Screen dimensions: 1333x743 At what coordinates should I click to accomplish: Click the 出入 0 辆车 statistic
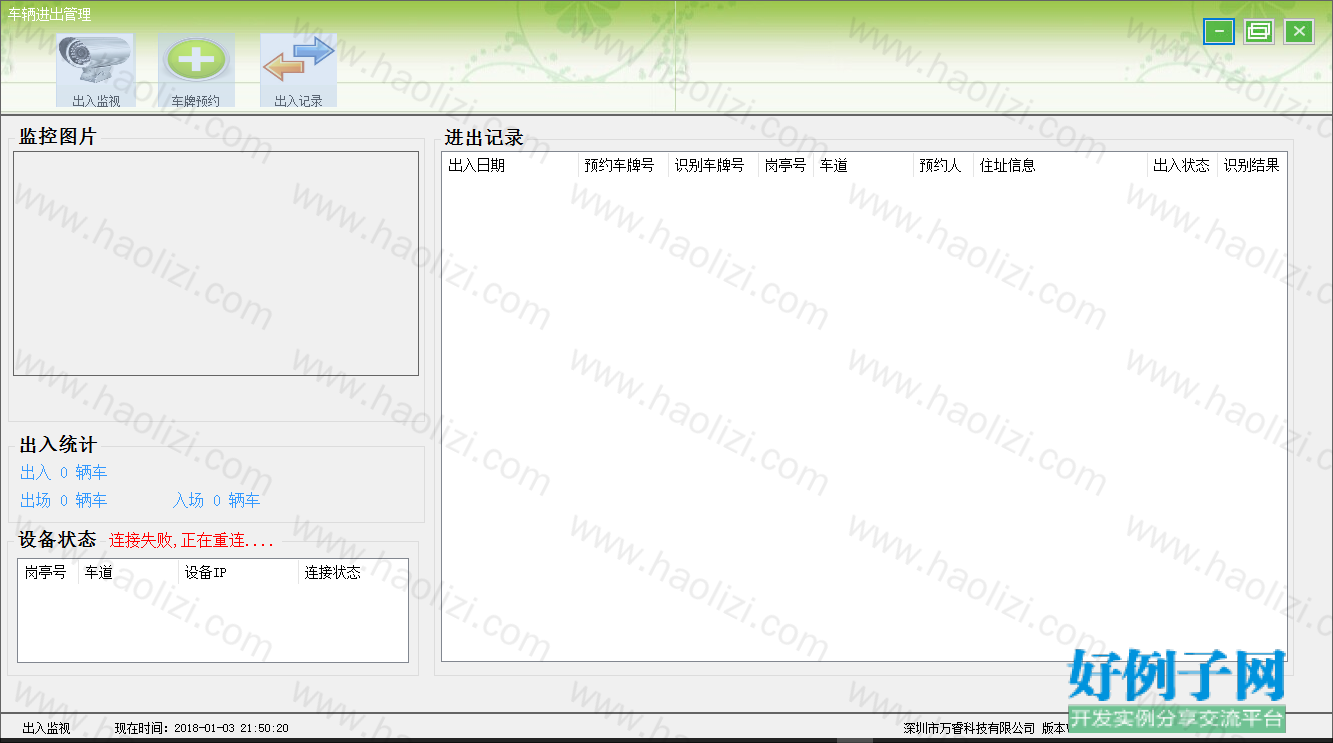64,473
